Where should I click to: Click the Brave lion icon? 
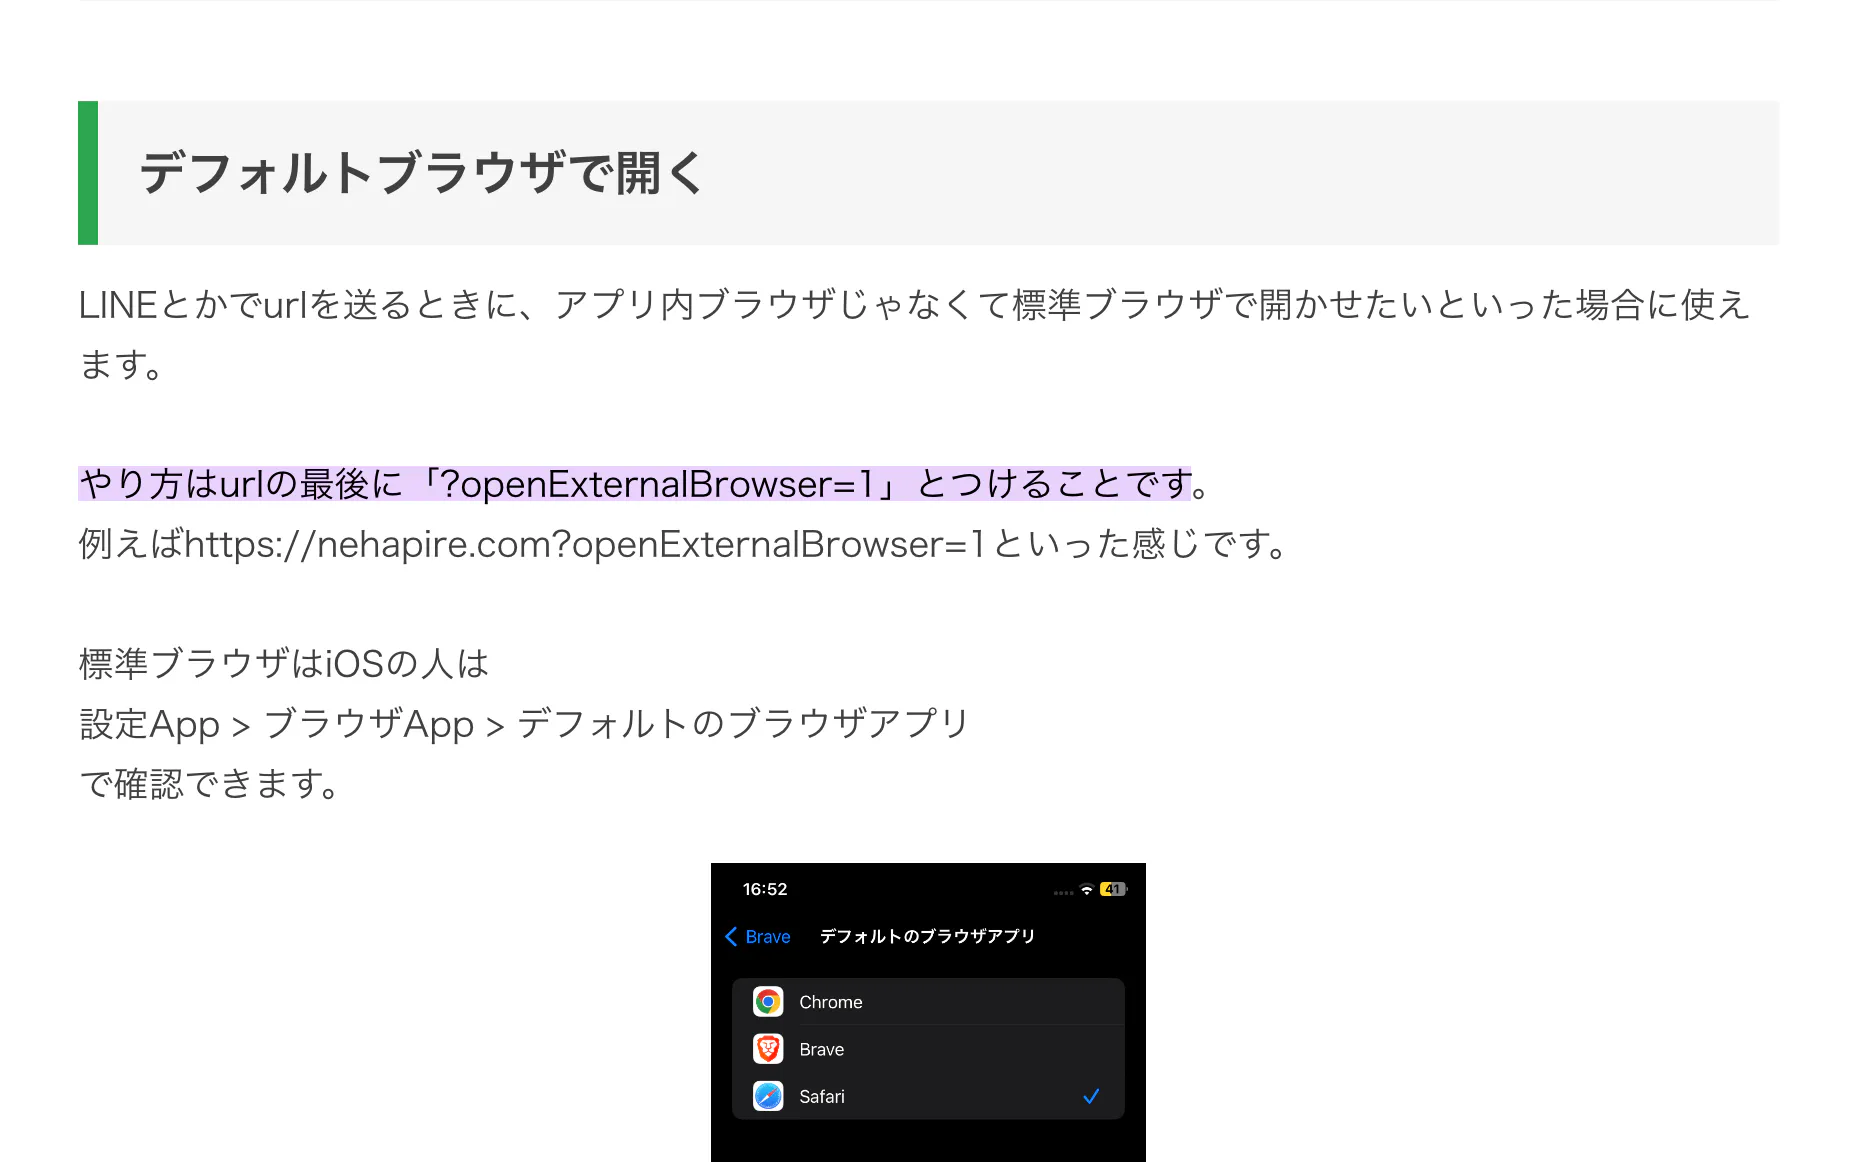coord(768,1049)
